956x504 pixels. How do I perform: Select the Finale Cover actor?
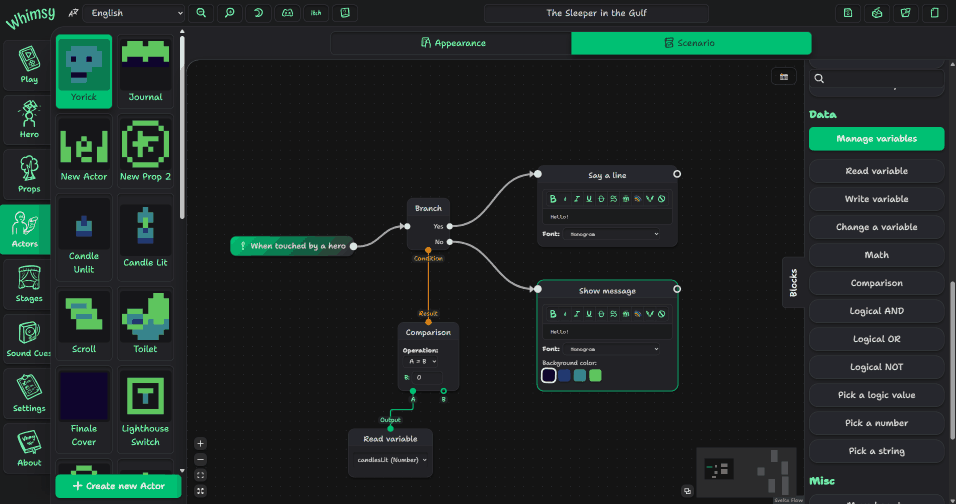pos(84,410)
